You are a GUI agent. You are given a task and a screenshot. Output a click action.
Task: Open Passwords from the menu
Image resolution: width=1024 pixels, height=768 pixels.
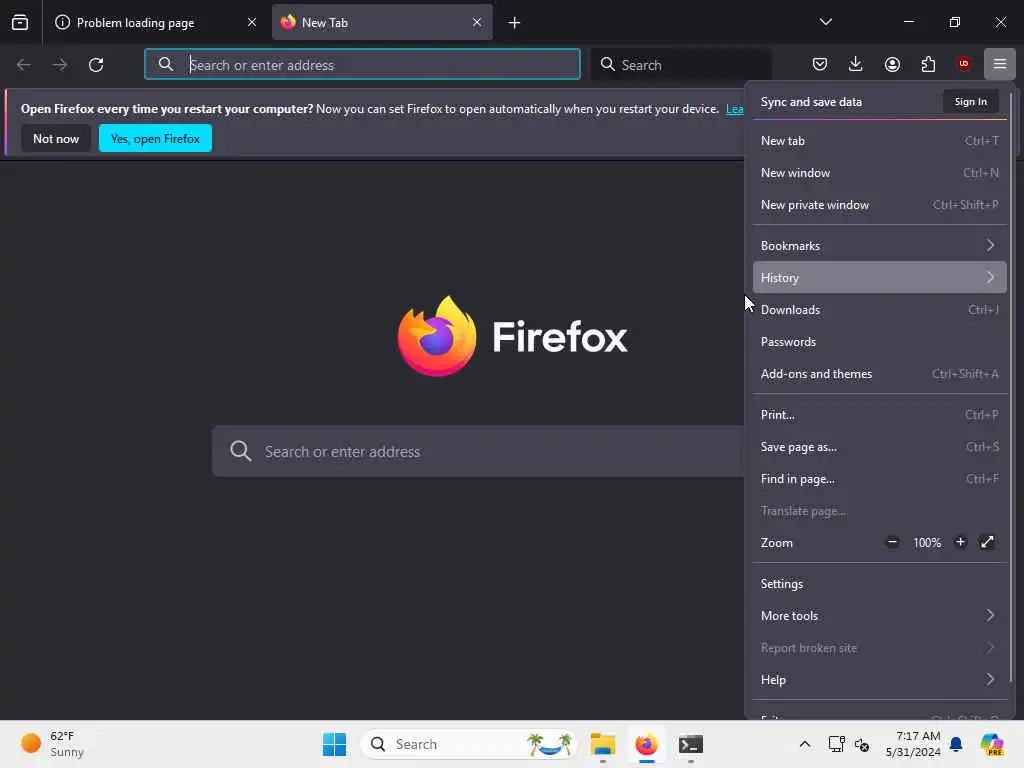879,342
